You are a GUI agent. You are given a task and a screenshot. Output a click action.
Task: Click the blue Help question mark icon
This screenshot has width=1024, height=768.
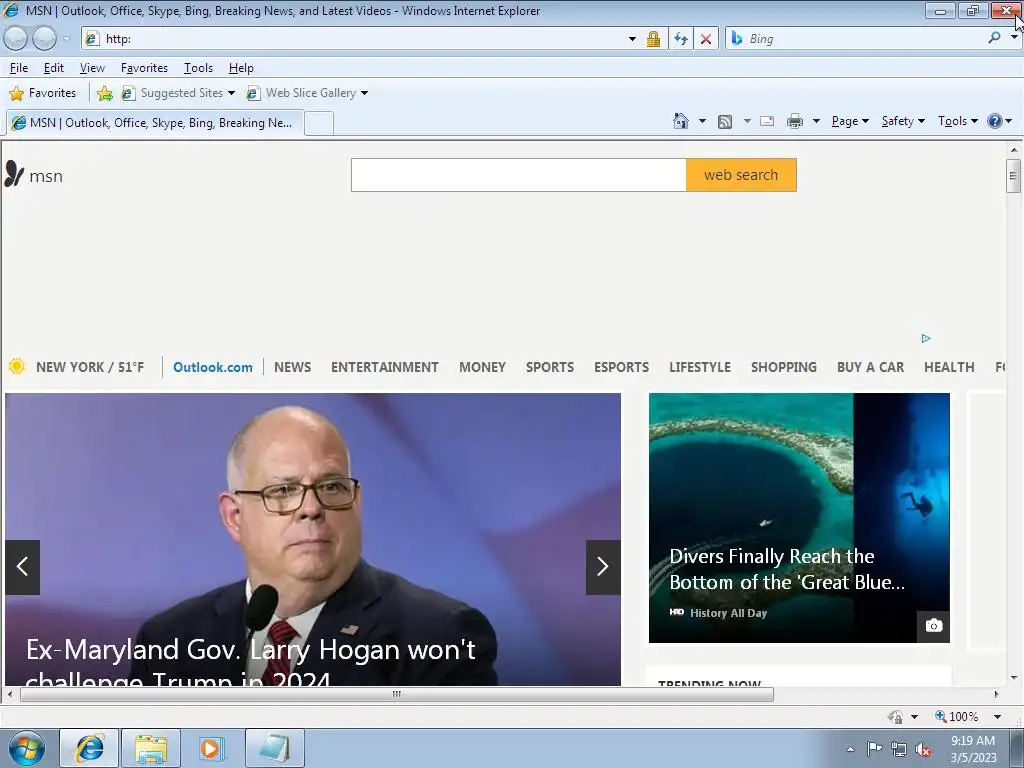(995, 121)
